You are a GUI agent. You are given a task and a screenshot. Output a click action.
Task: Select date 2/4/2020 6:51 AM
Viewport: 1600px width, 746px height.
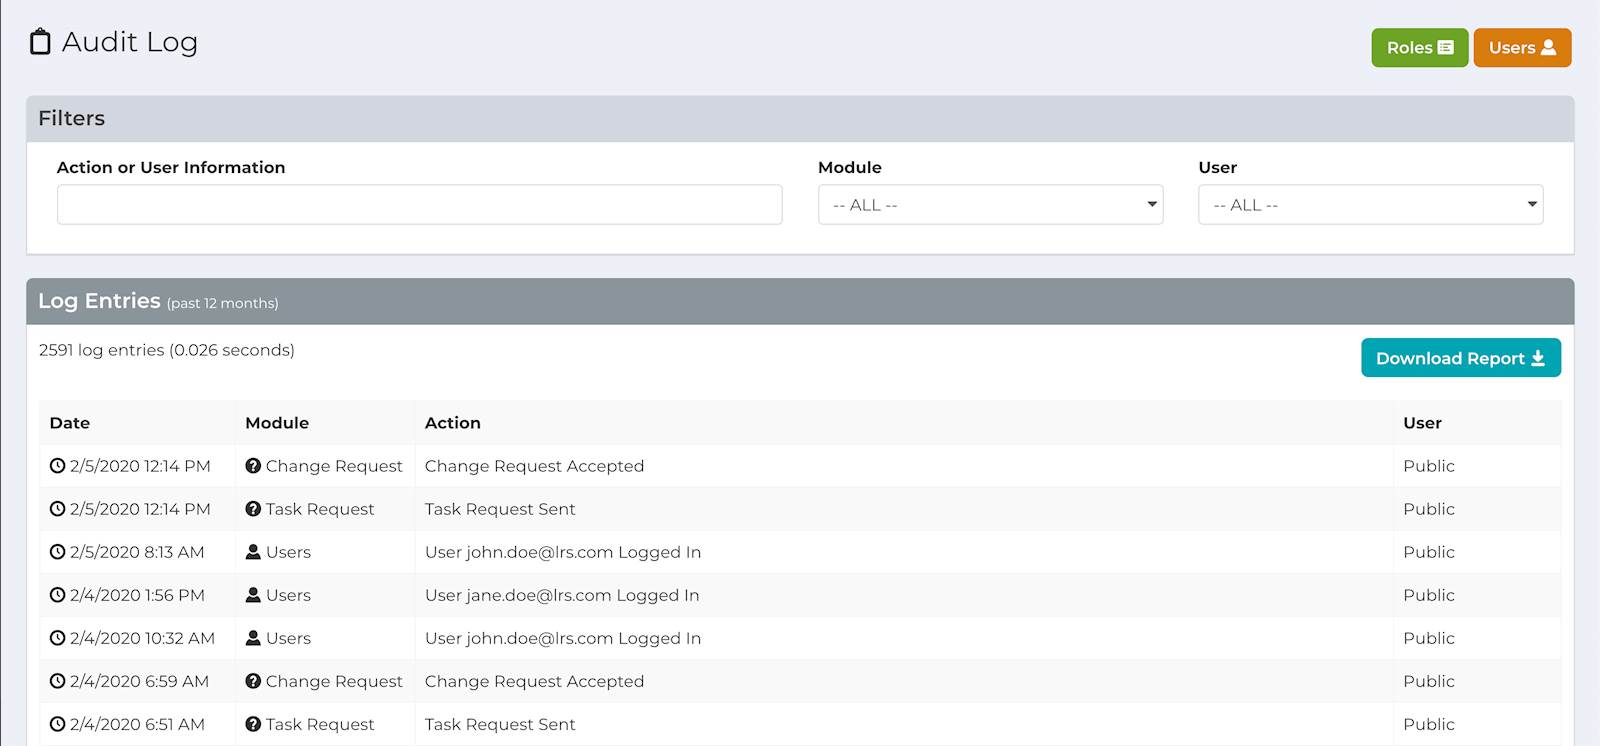point(137,724)
